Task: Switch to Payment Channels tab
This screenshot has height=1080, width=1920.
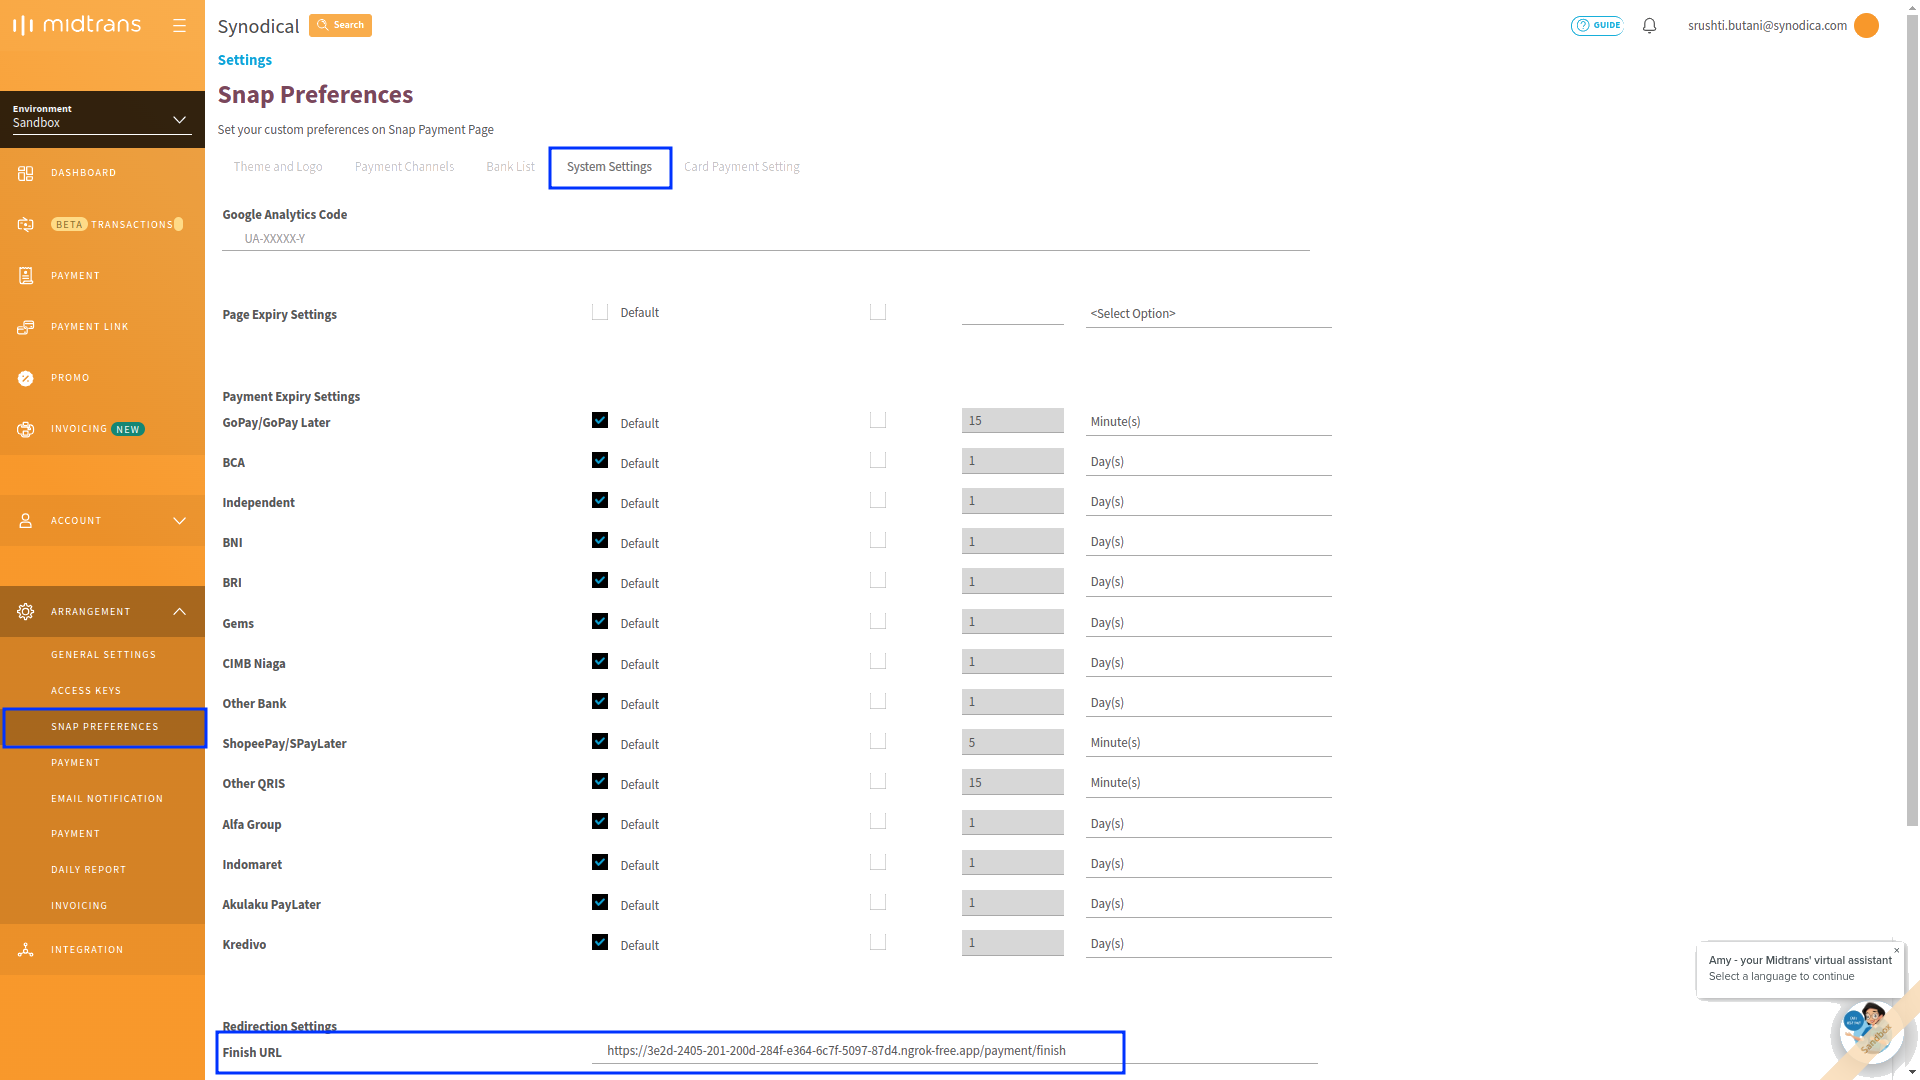Action: (404, 167)
